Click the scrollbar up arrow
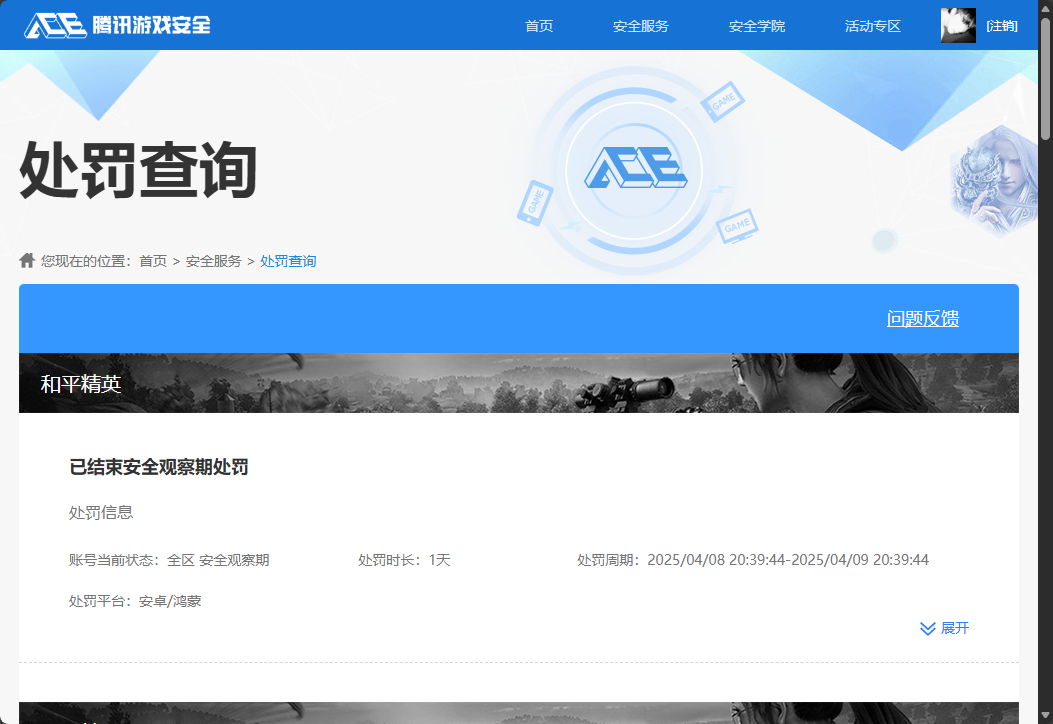 (1045, 8)
